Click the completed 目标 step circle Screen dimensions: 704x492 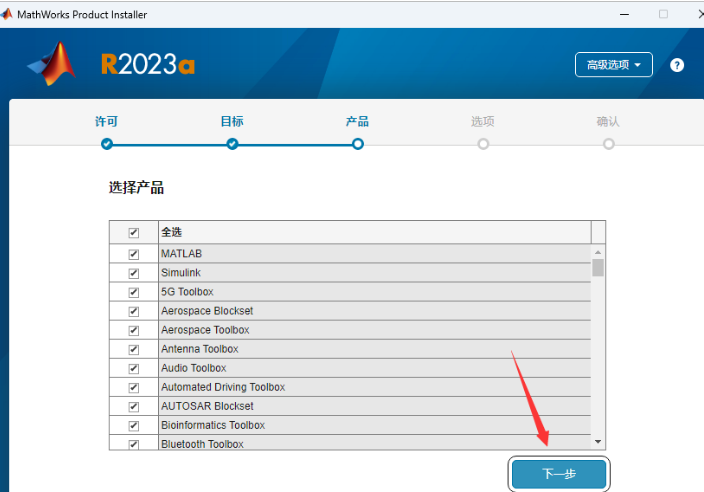(x=232, y=144)
